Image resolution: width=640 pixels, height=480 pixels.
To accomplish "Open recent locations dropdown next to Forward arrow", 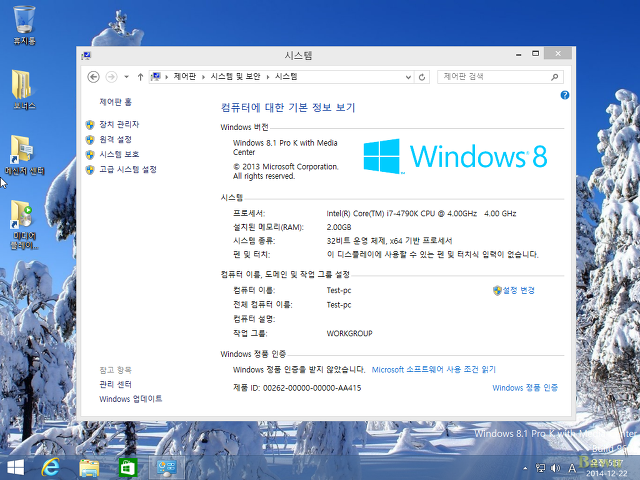I will pyautogui.click(x=127, y=77).
